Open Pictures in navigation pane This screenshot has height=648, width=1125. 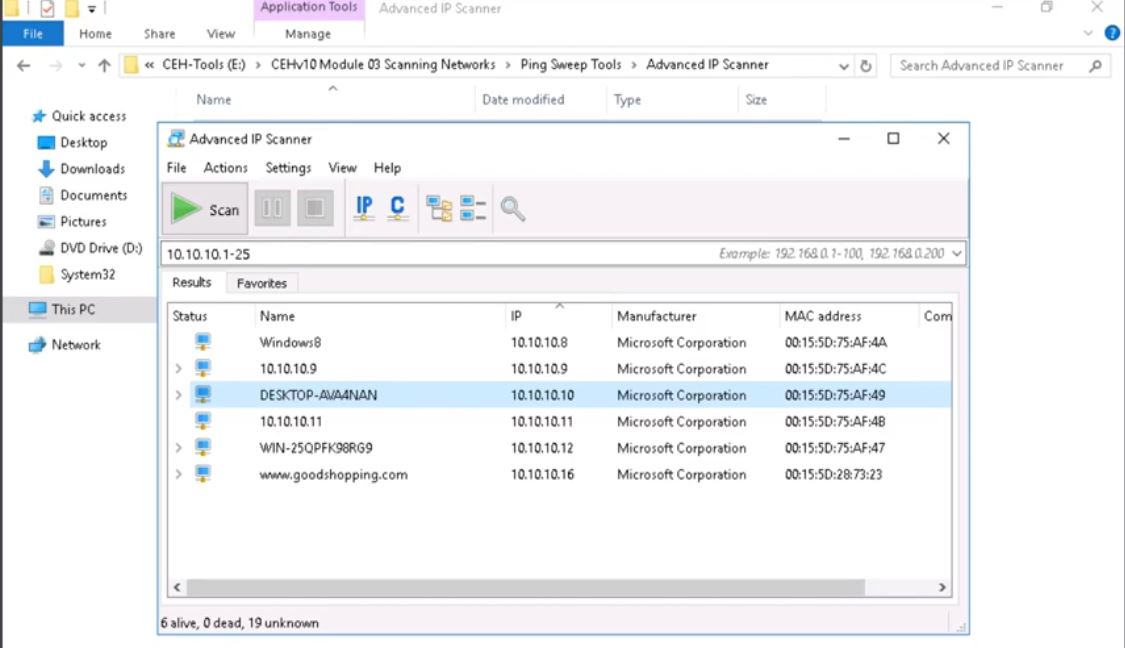(83, 222)
